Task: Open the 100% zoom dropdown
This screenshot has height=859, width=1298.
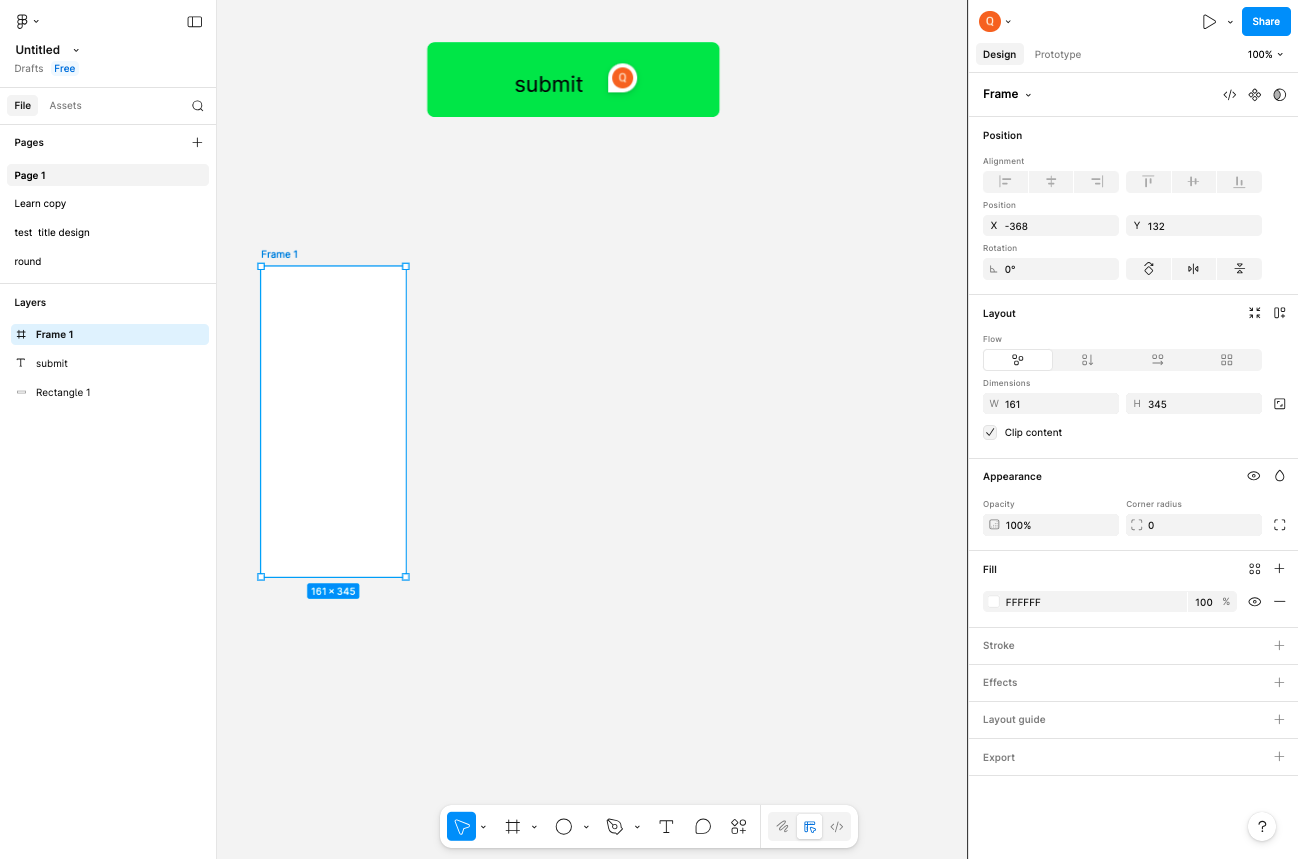Action: pyautogui.click(x=1265, y=55)
